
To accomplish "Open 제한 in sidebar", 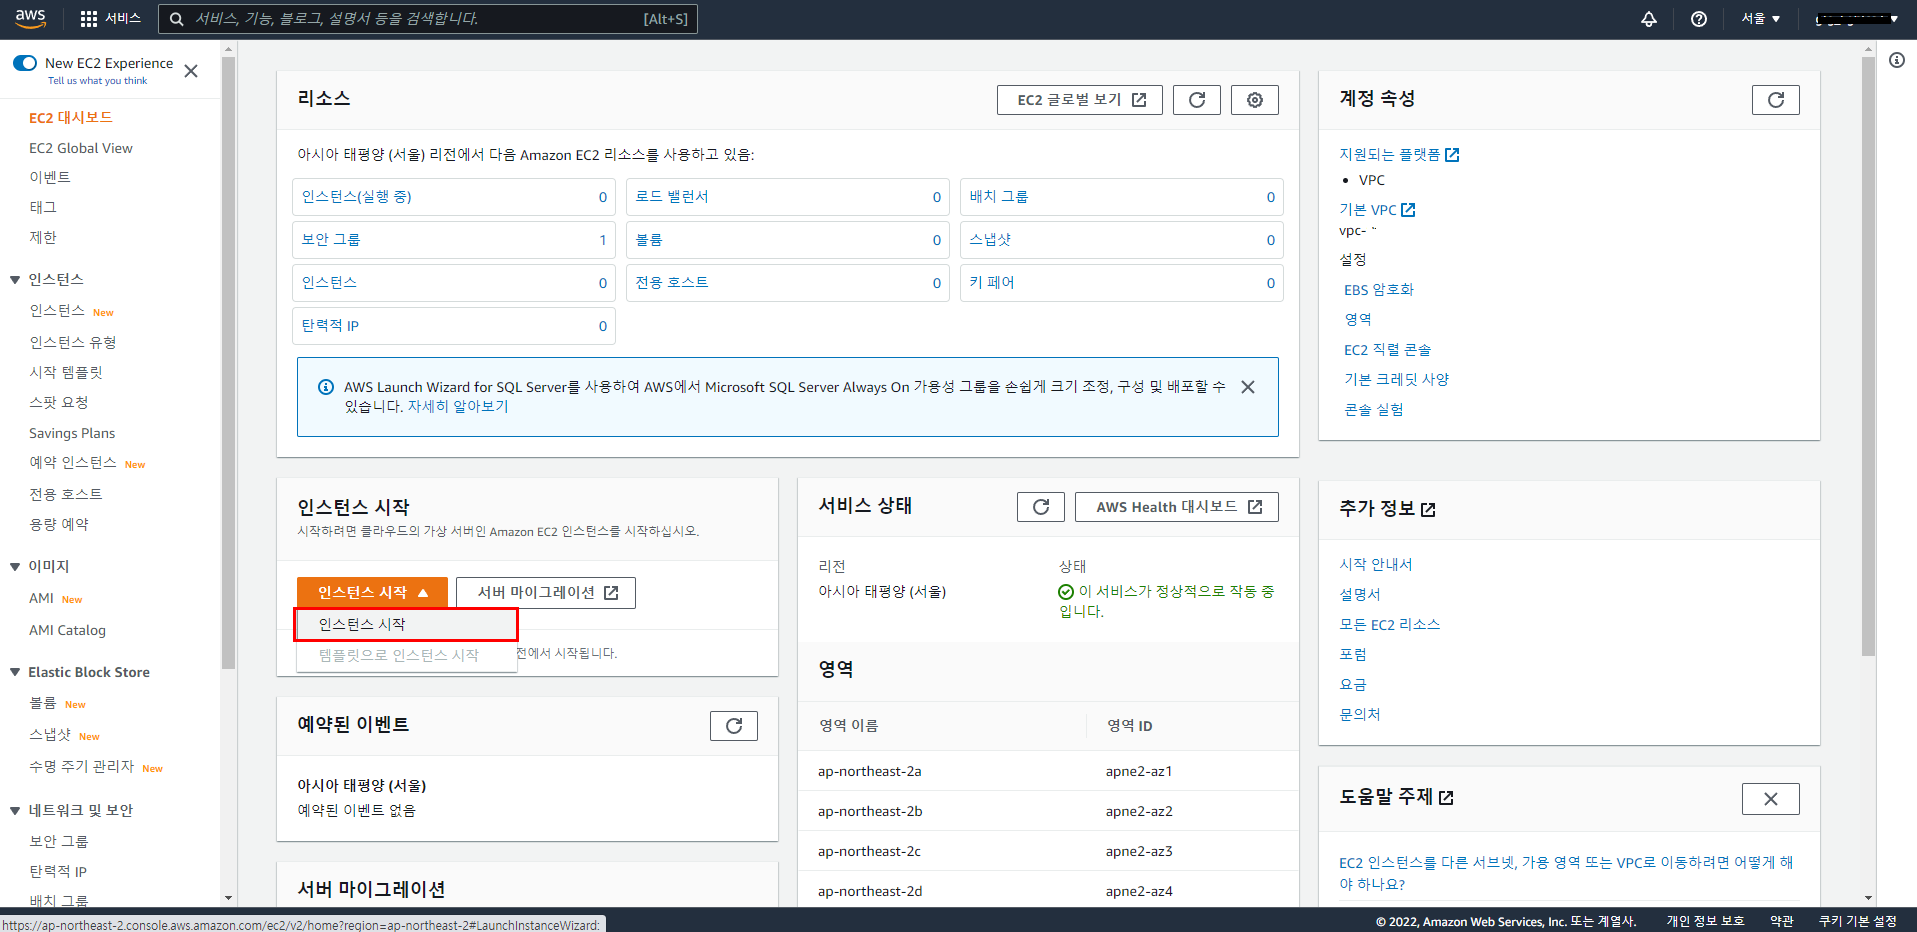I will tap(43, 237).
